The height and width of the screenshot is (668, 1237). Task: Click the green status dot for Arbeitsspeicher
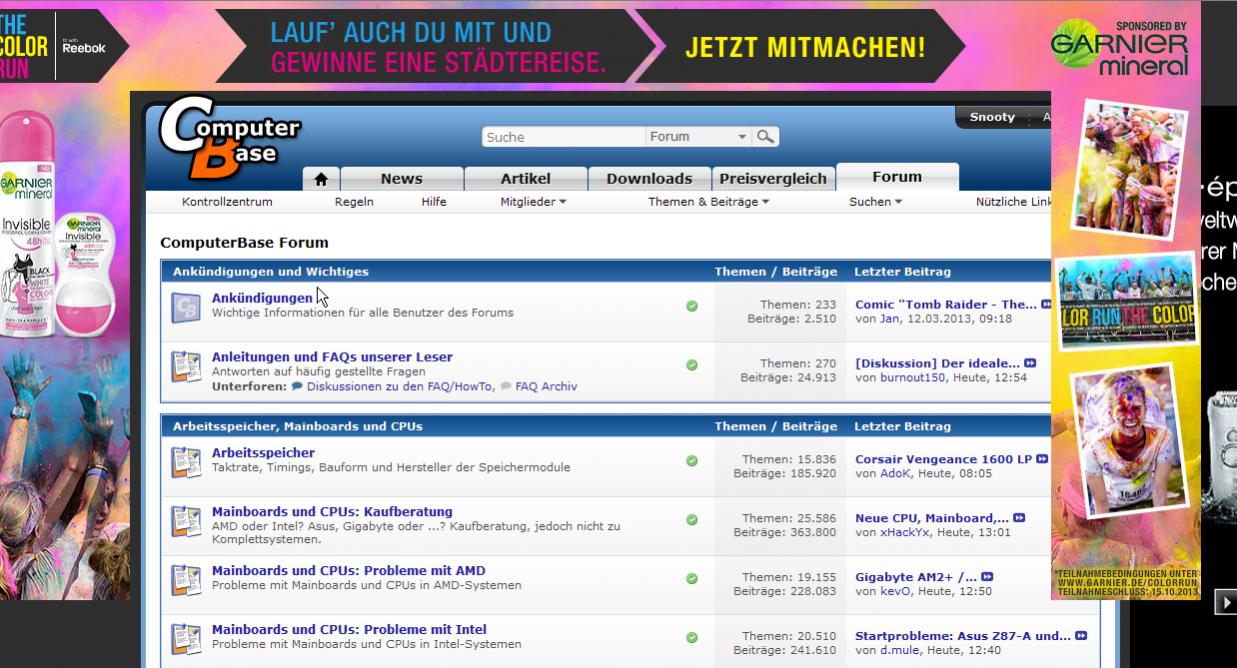tap(692, 461)
